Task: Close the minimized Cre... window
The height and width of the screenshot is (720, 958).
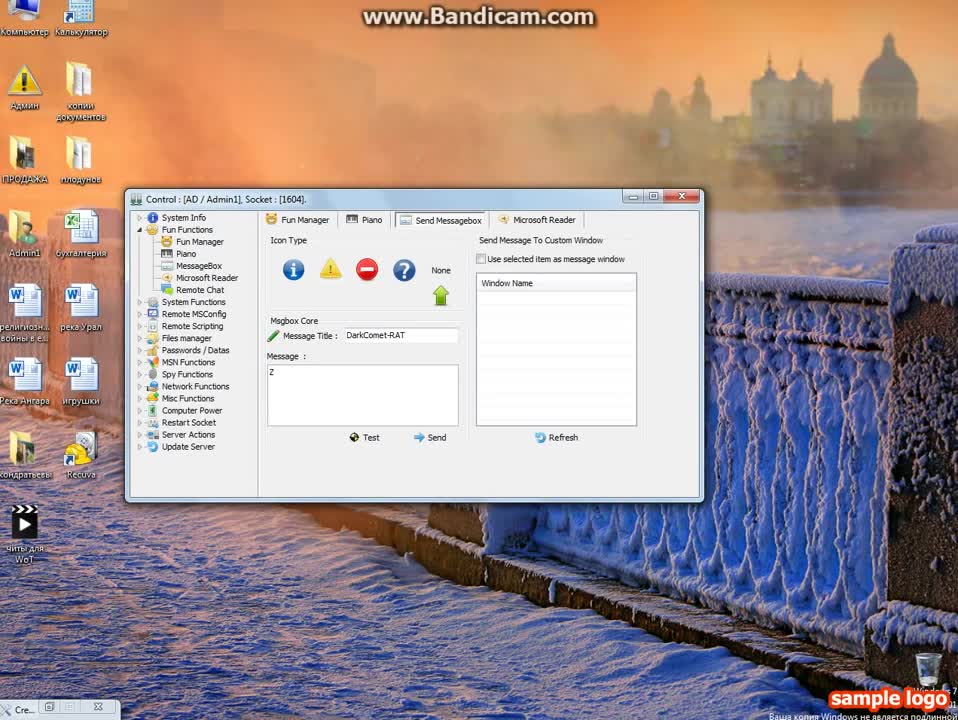Action: pyautogui.click(x=98, y=707)
